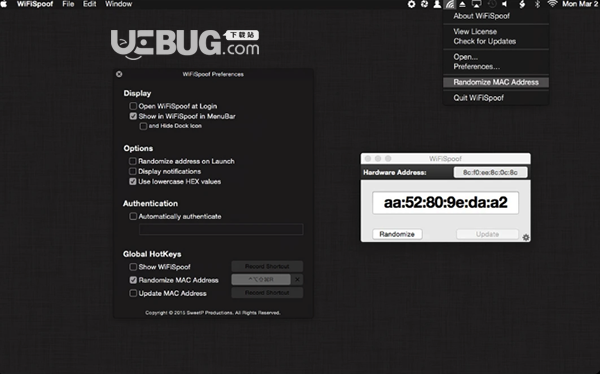Open the WiFiSpoof application menu
The height and width of the screenshot is (374, 600).
point(35,4)
